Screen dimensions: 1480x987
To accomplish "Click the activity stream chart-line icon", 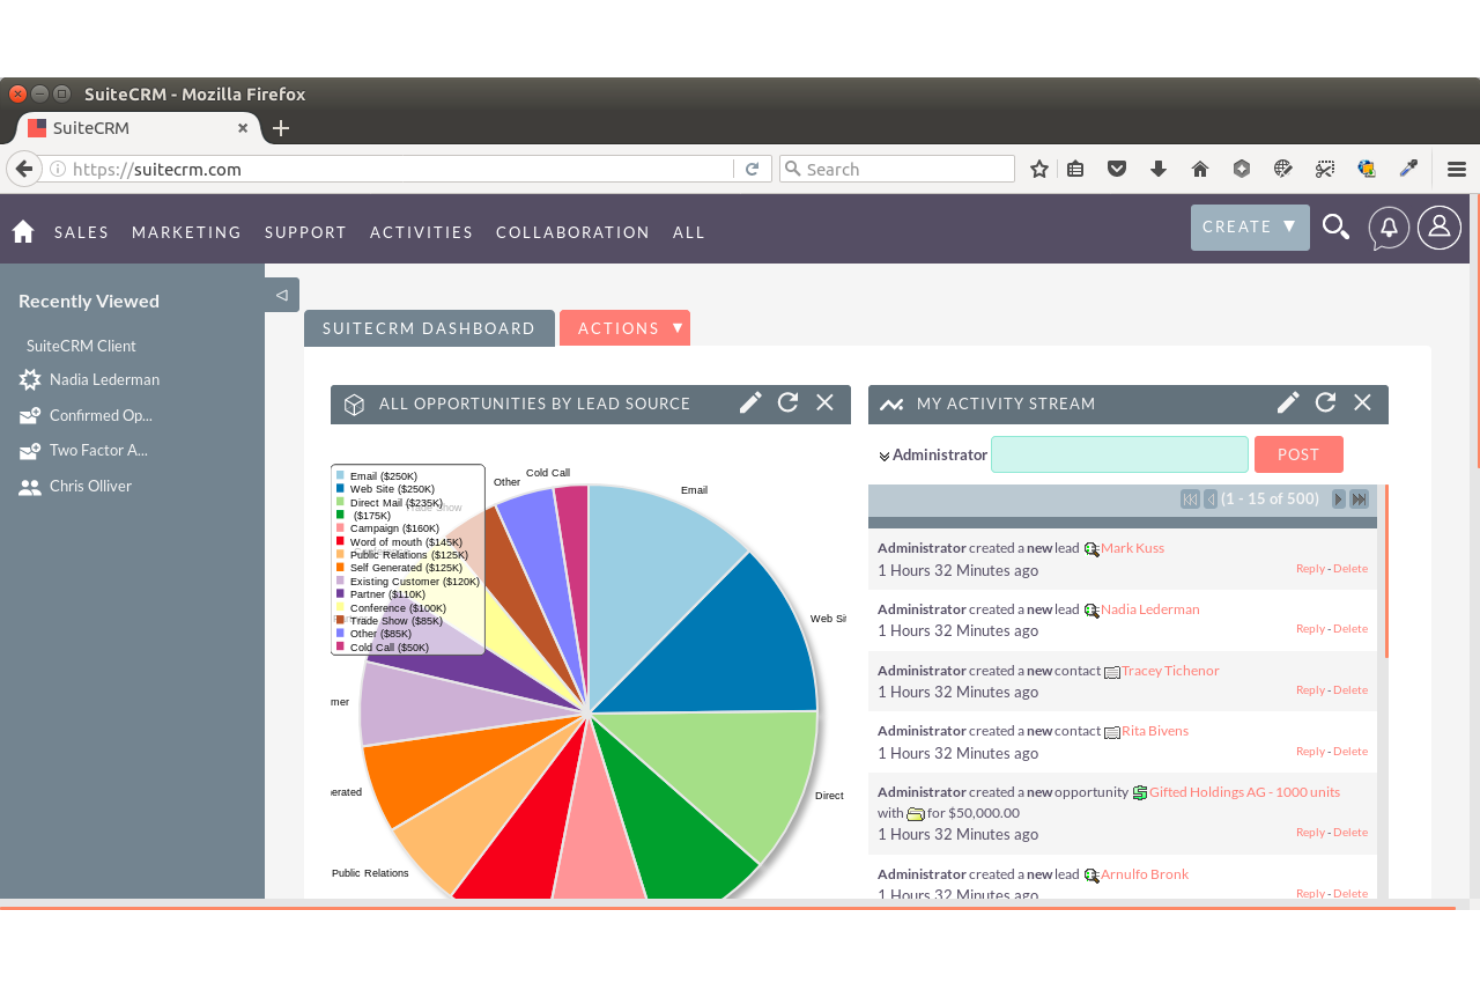I will pyautogui.click(x=891, y=404).
